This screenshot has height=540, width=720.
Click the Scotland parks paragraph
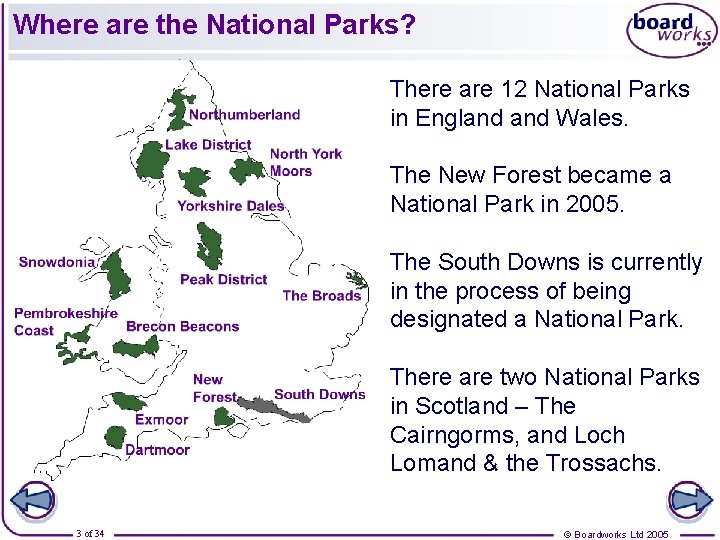point(545,420)
